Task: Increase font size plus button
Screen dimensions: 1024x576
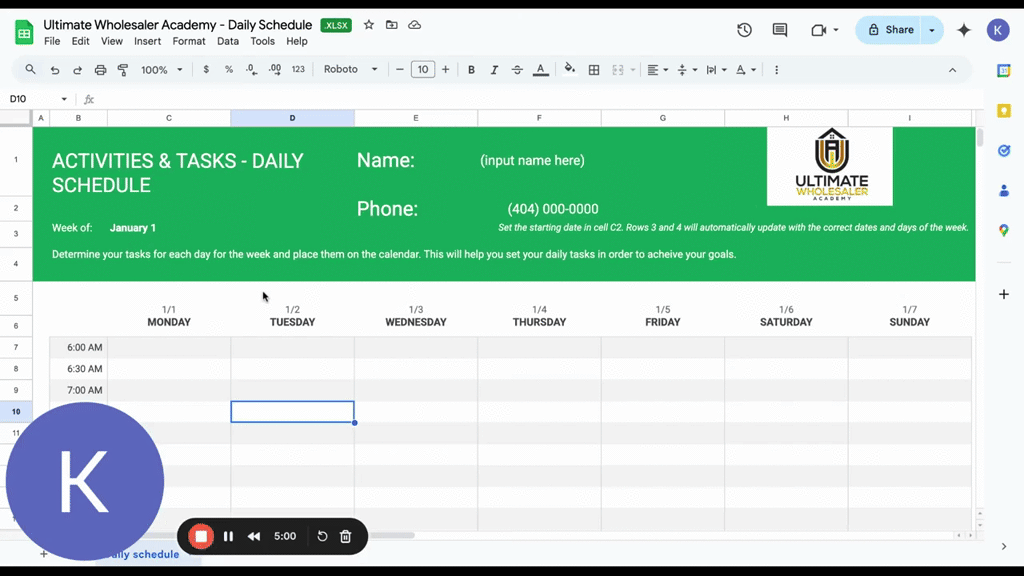Action: 445,69
